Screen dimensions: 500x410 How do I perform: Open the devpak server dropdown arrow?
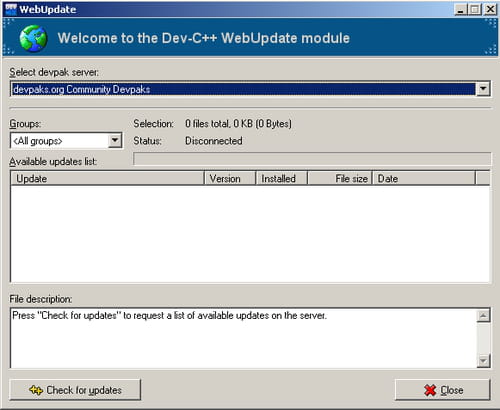[x=483, y=89]
